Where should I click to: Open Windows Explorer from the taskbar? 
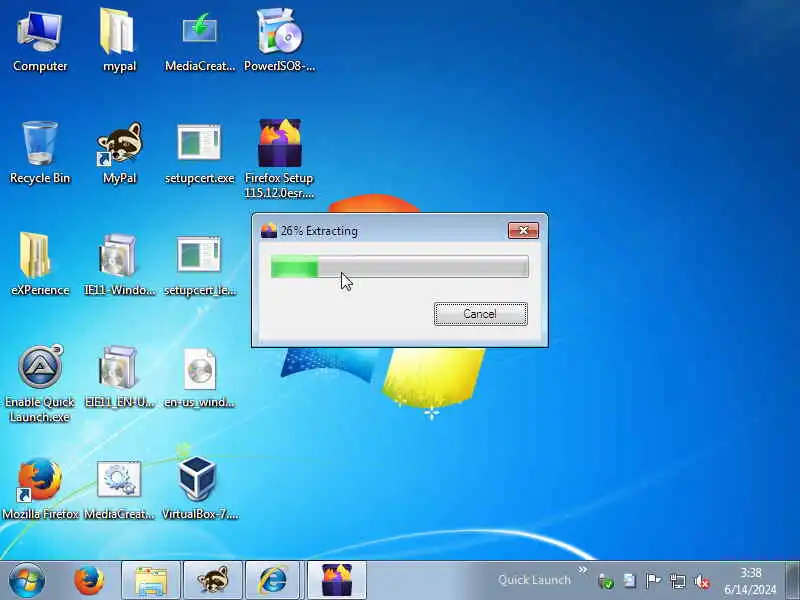(151, 581)
